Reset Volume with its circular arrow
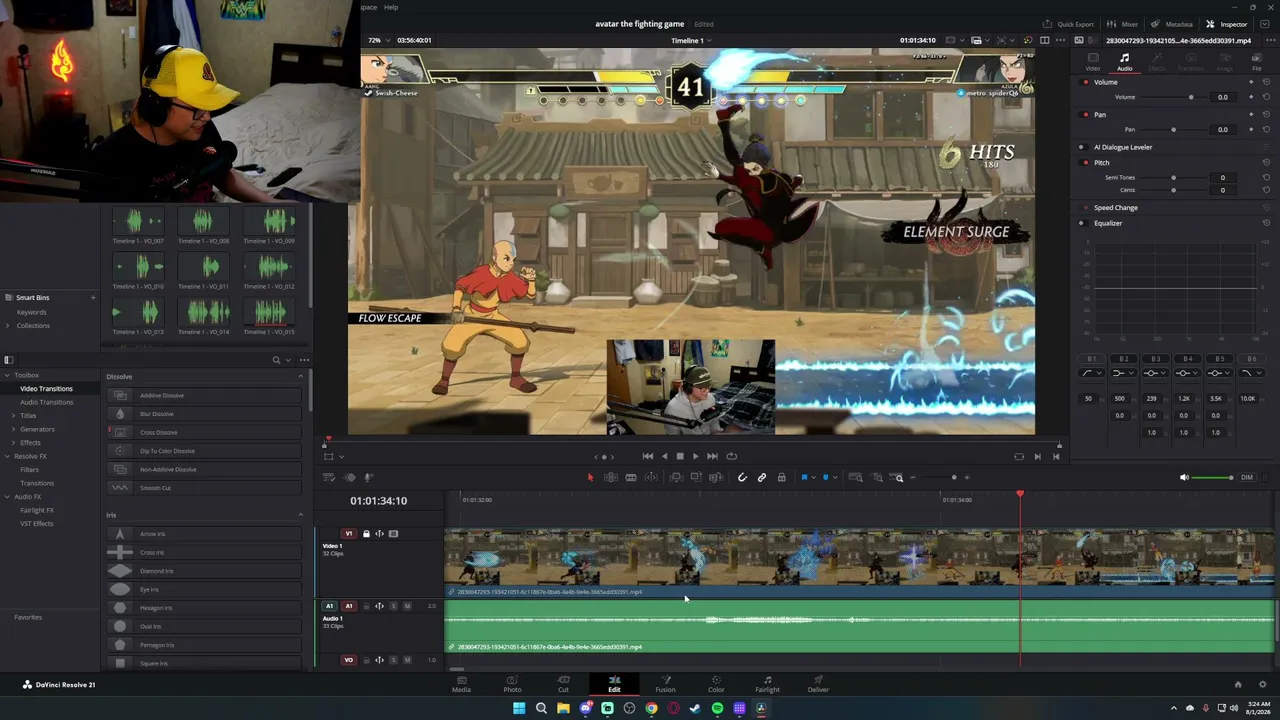The image size is (1280, 720). [x=1266, y=97]
